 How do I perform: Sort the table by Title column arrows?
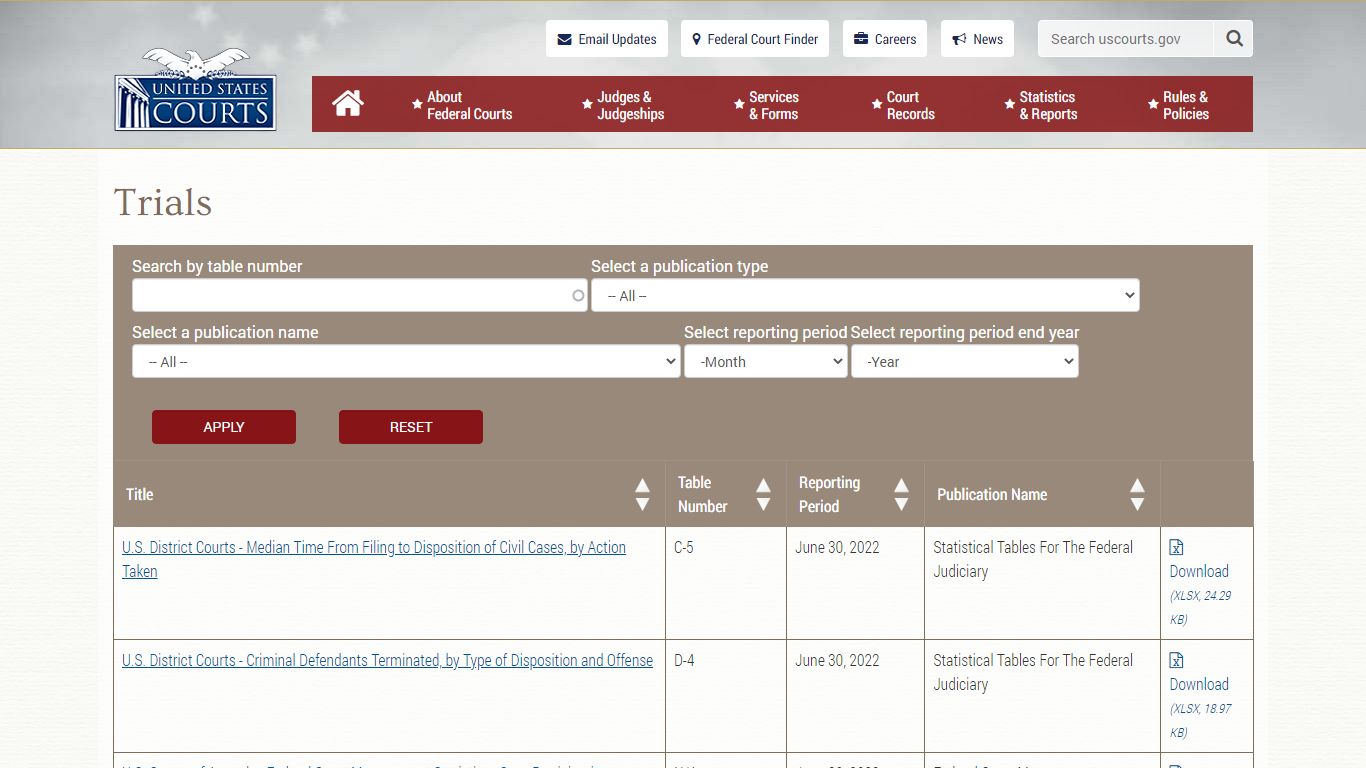642,494
